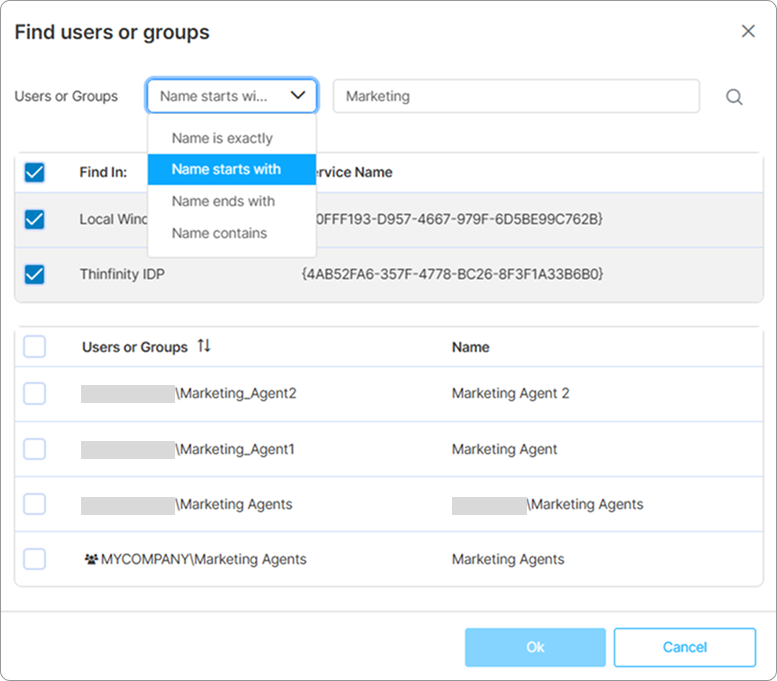Click the Cancel button
Image resolution: width=777 pixels, height=681 pixels.
(685, 647)
